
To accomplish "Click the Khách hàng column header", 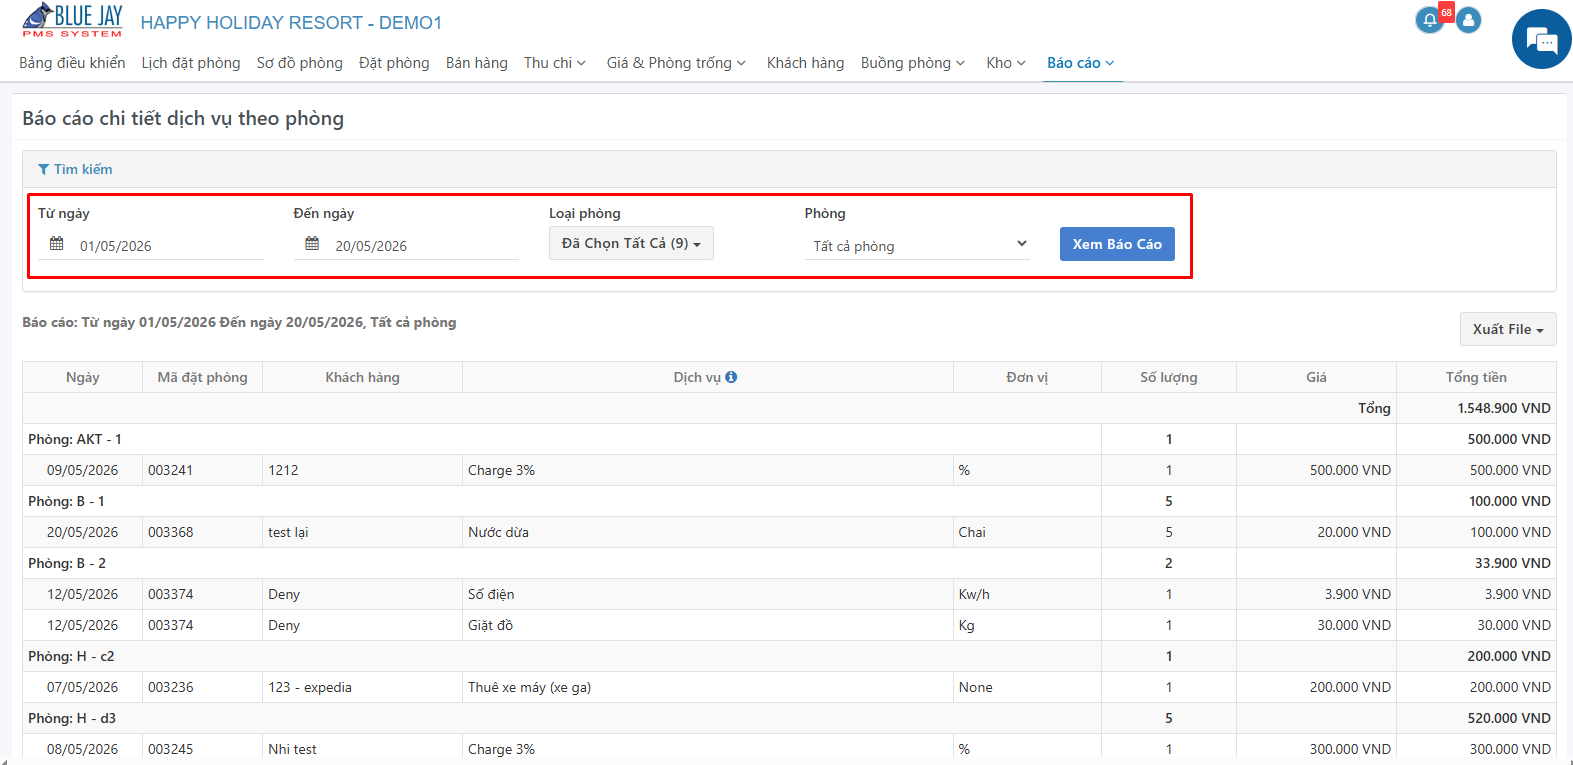I will (x=363, y=377).
